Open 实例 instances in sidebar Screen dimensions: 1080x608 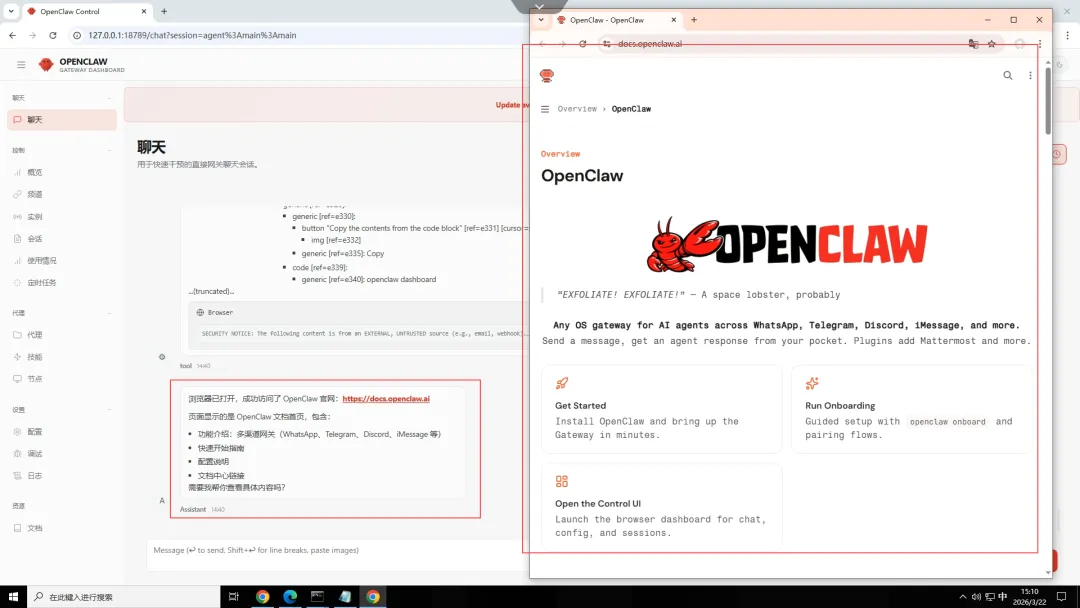pos(62,216)
